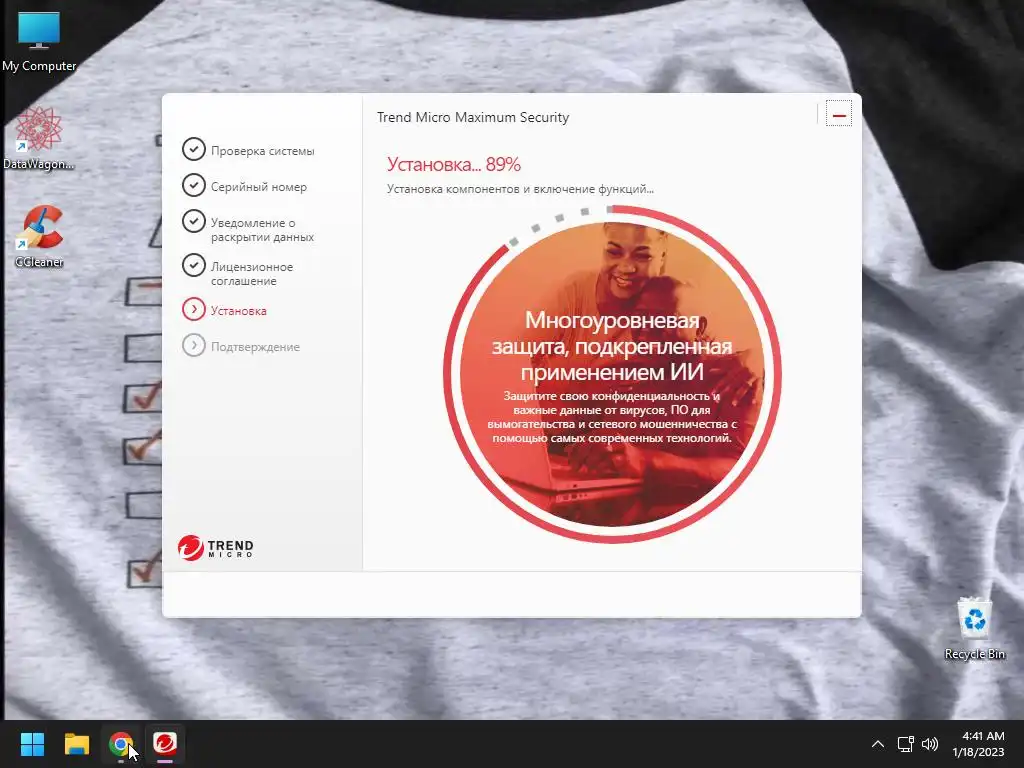This screenshot has height=768, width=1024.
Task: Click the circular red installation progress ring
Action: coord(613,374)
